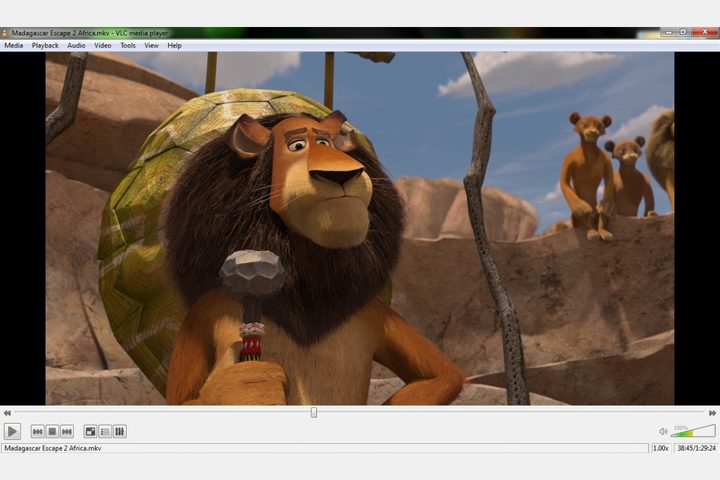
Task: Click the seek bar position handle
Action: click(314, 412)
